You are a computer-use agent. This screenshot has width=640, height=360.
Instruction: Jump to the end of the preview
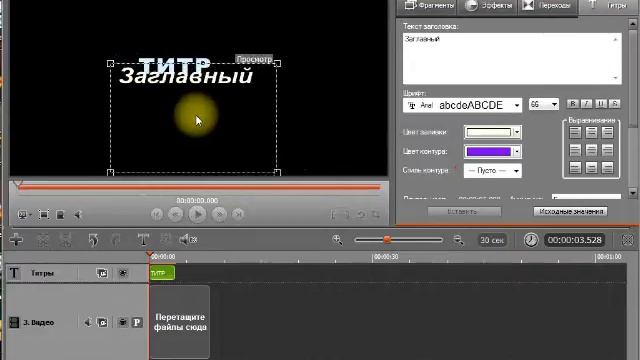pos(238,214)
